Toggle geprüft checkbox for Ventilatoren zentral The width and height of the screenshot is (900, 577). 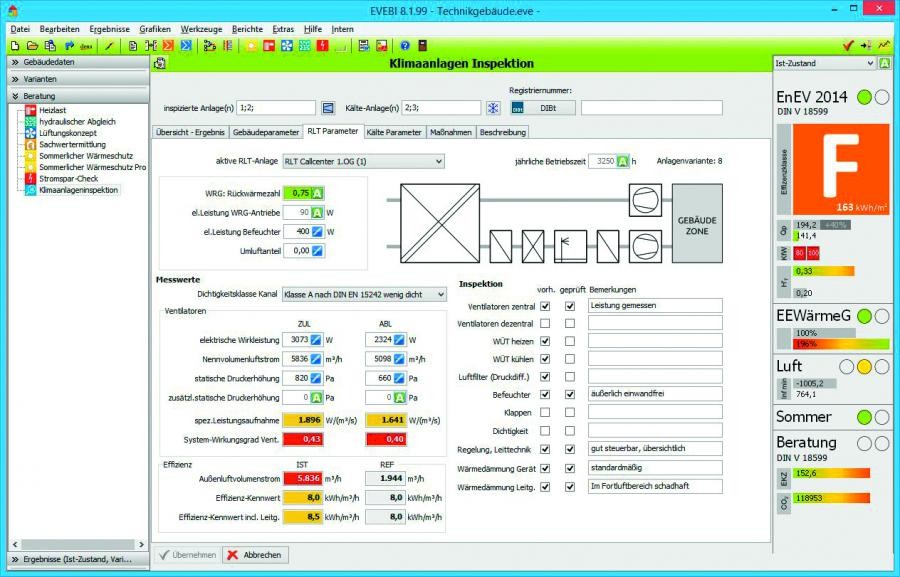click(x=569, y=307)
